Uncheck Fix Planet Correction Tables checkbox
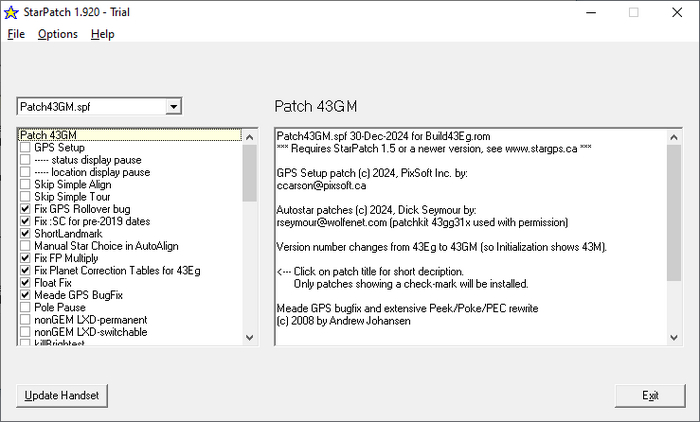The height and width of the screenshot is (422, 700). [x=25, y=270]
